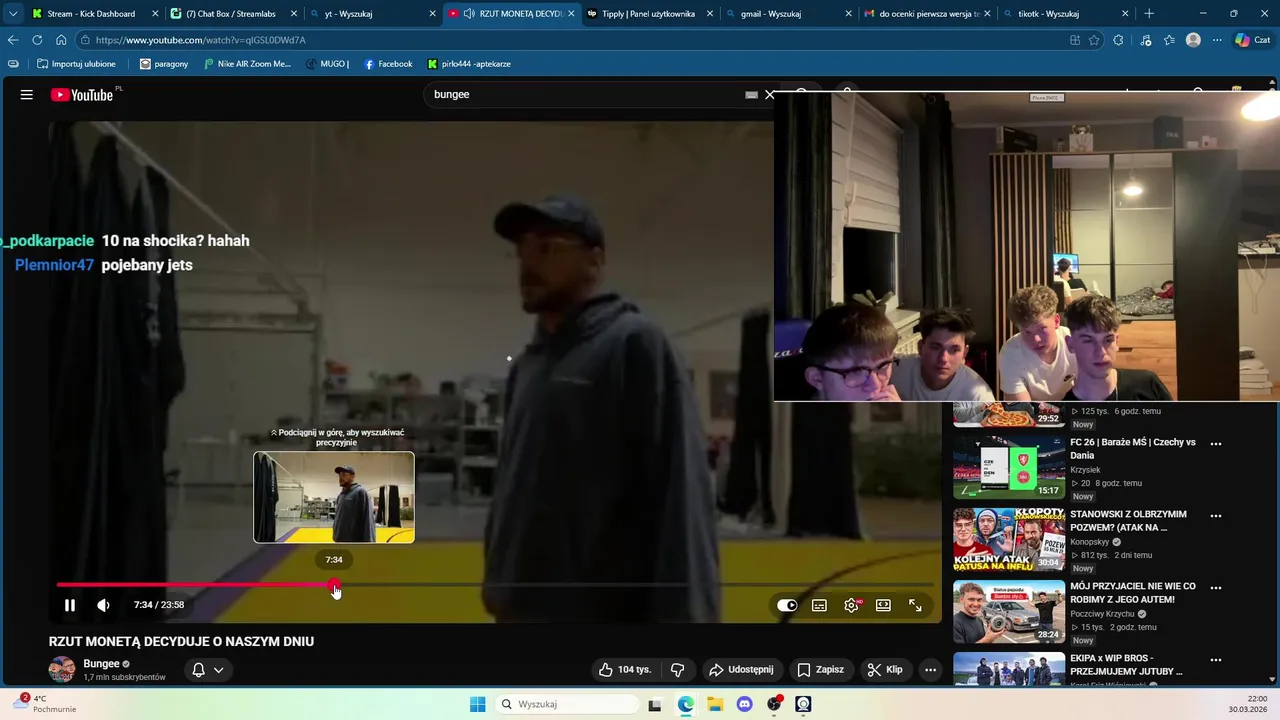Open Nike AIR Zoom bookmark

point(247,64)
